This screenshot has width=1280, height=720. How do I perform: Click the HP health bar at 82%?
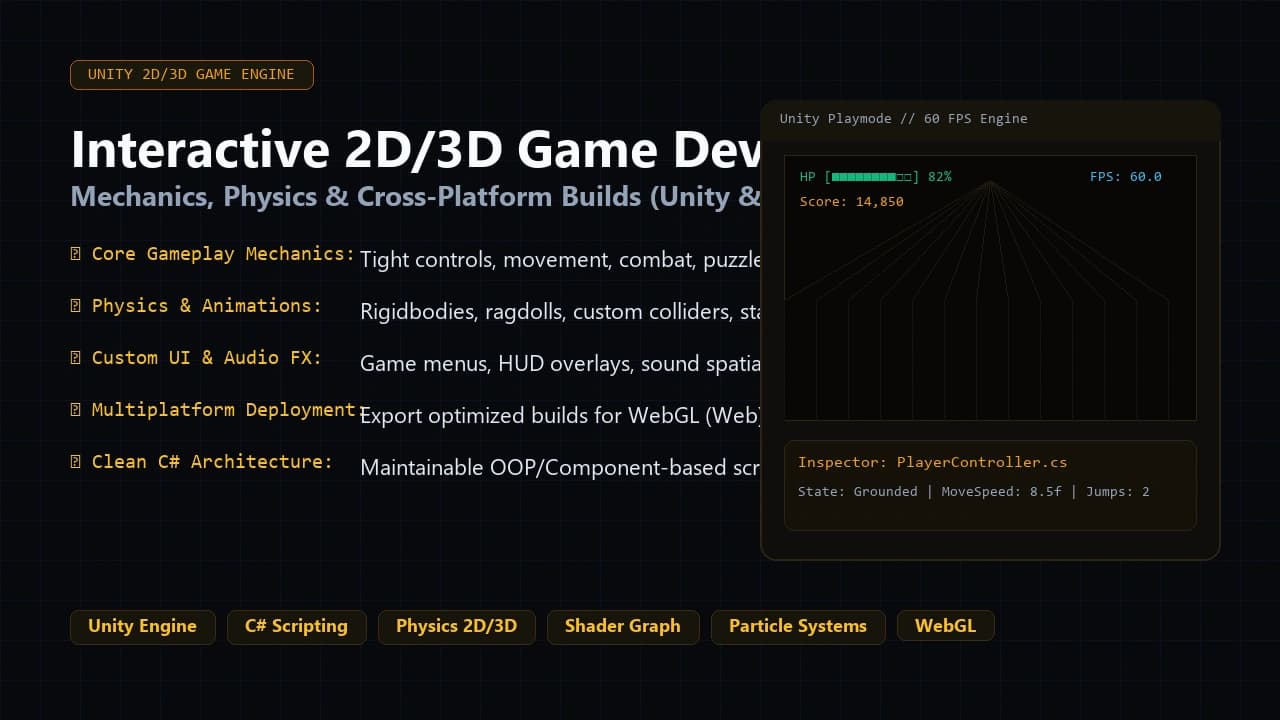pyautogui.click(x=876, y=177)
